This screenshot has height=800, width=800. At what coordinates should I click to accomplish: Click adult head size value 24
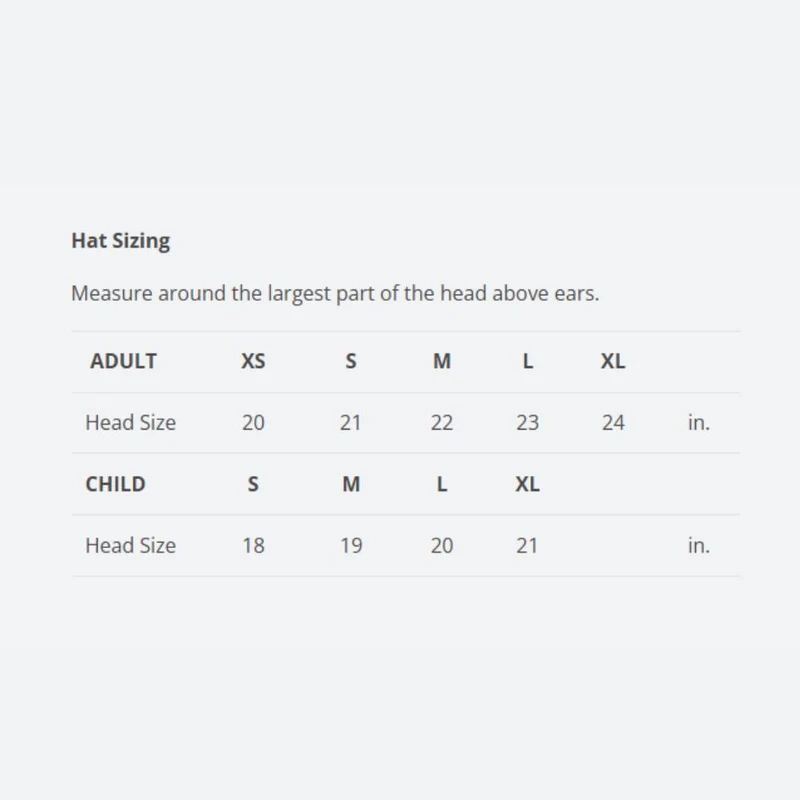coord(613,422)
